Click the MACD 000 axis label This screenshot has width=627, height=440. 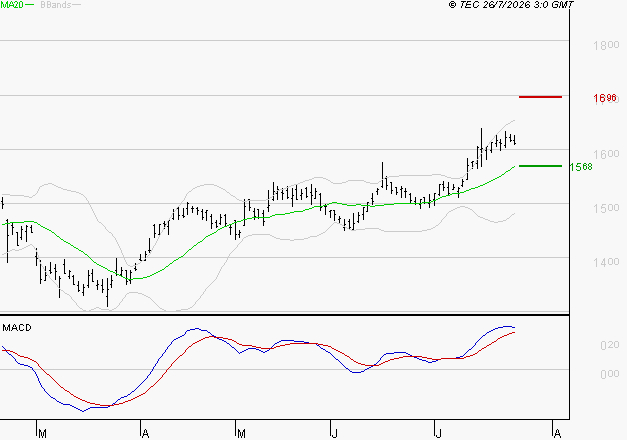pos(610,374)
